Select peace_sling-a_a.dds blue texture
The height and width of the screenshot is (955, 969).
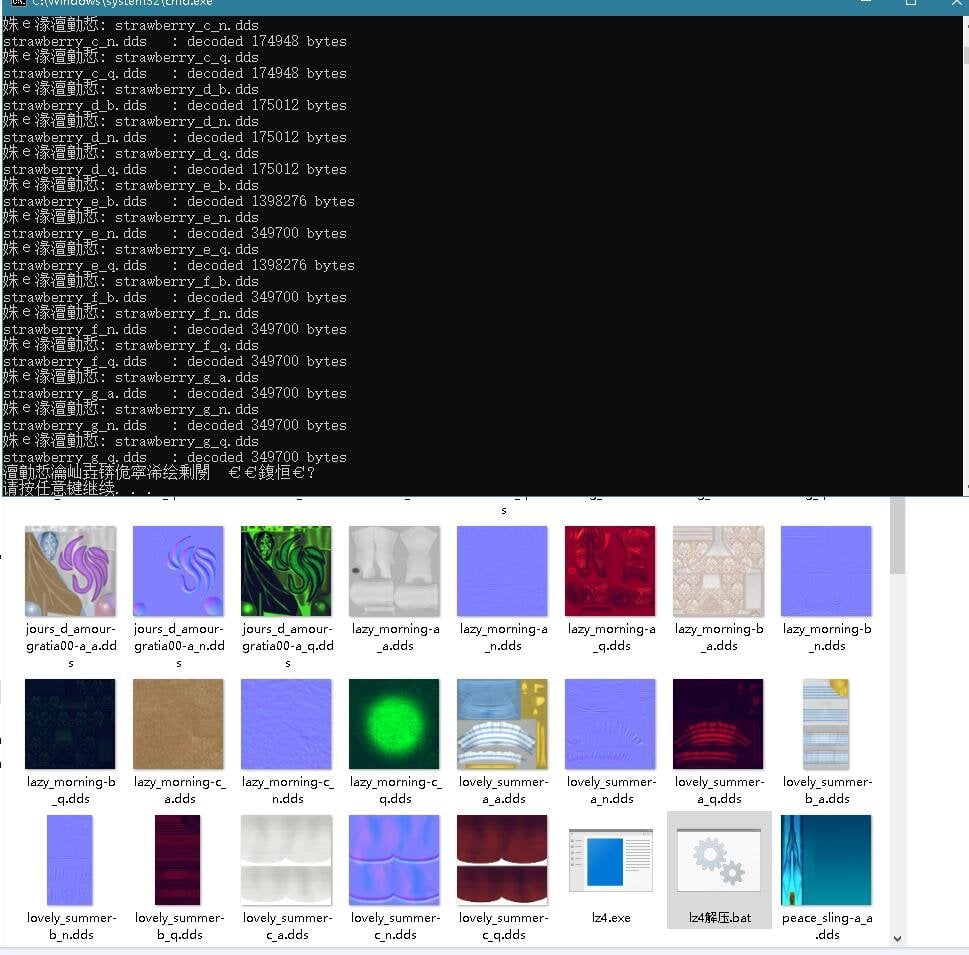[x=826, y=860]
